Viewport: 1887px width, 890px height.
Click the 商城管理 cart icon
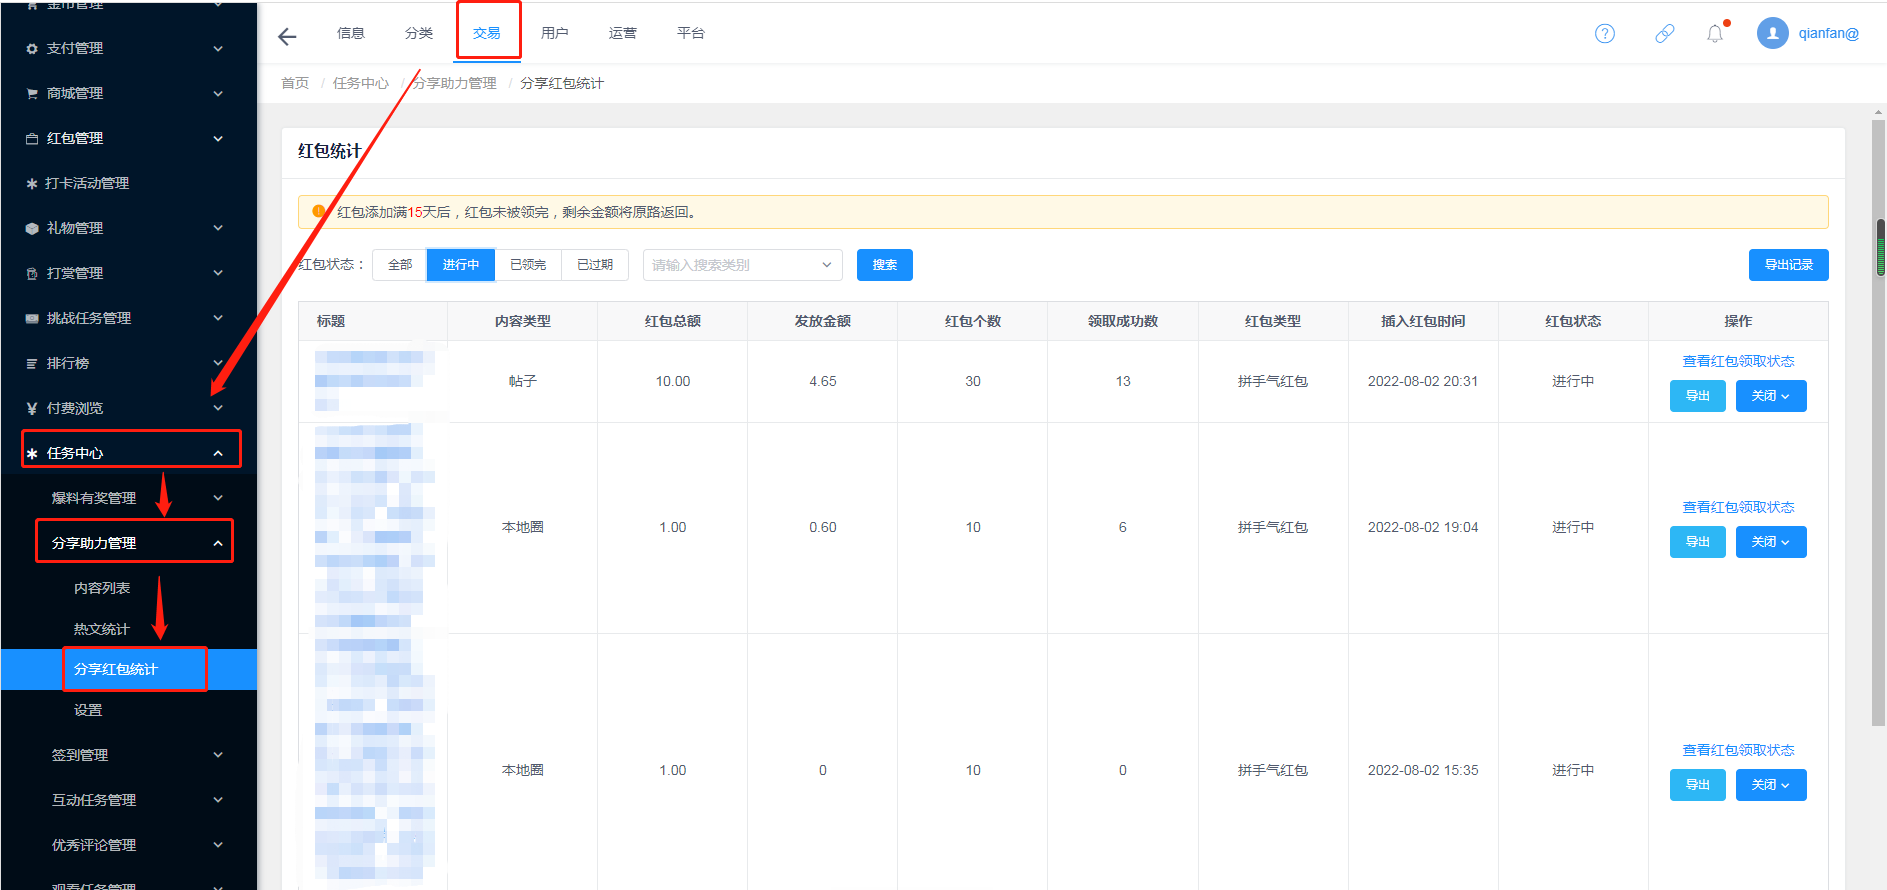tap(32, 94)
